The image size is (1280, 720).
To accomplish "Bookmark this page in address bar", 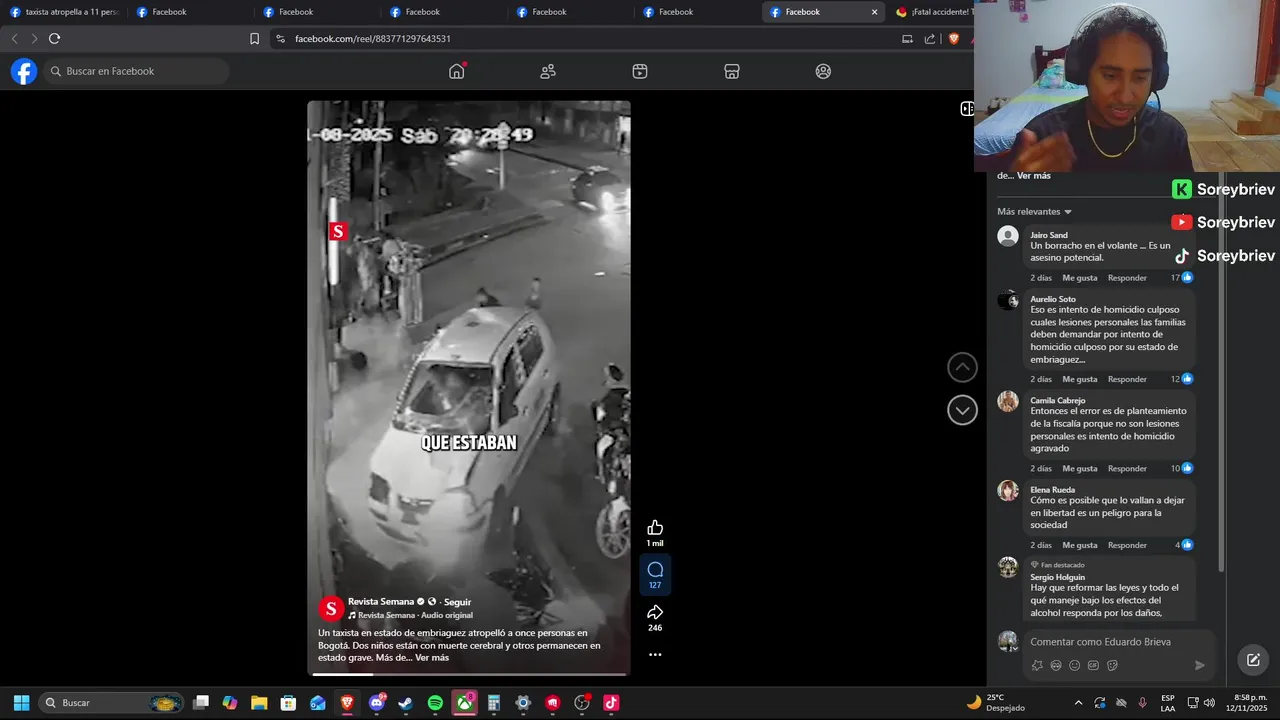I will pyautogui.click(x=254, y=39).
